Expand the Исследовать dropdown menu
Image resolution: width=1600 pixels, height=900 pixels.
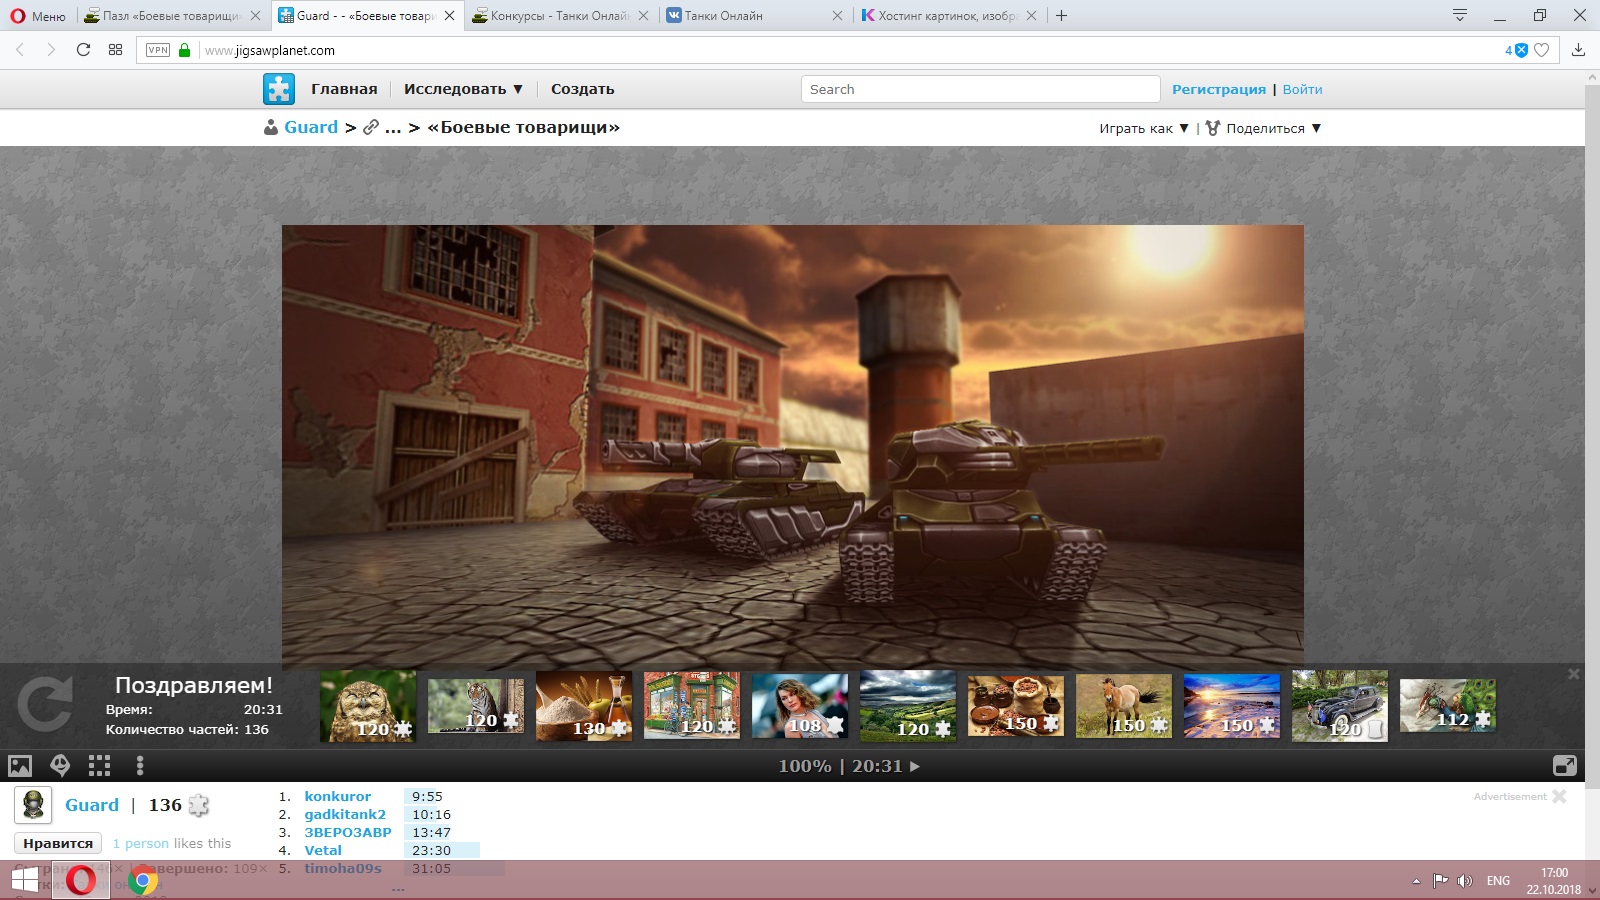[x=464, y=89]
